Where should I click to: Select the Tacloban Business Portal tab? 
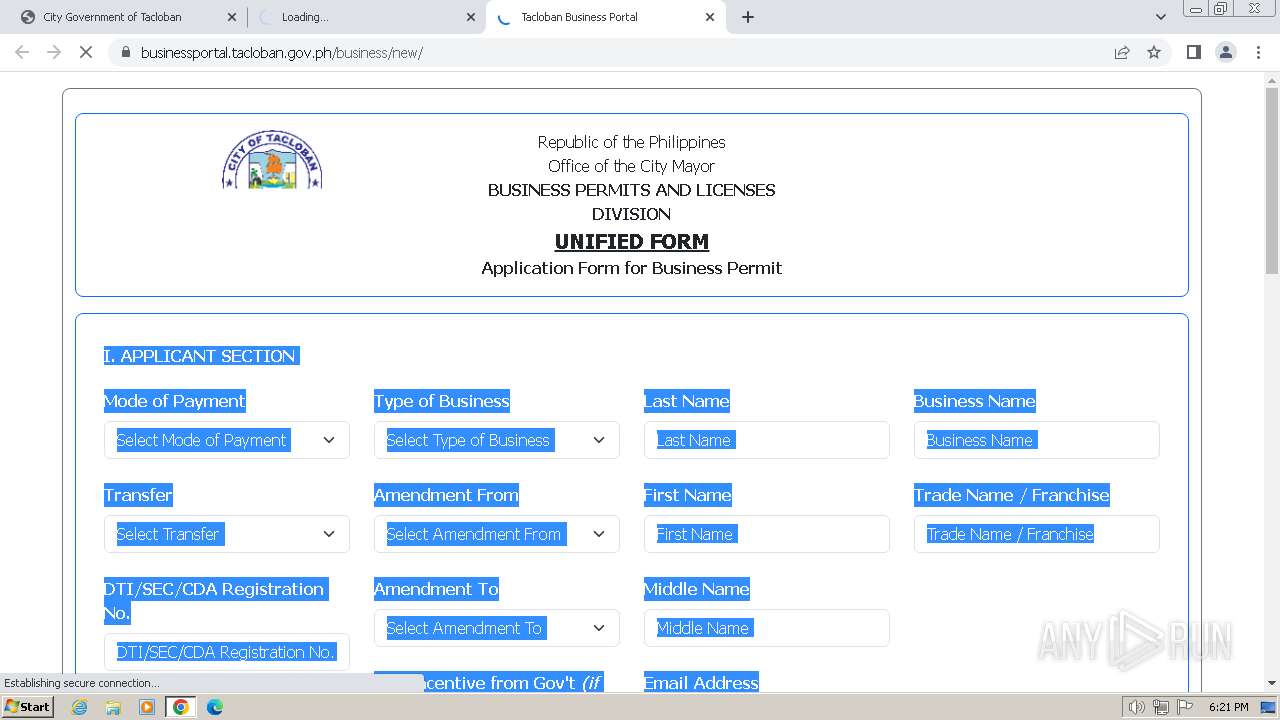[605, 17]
